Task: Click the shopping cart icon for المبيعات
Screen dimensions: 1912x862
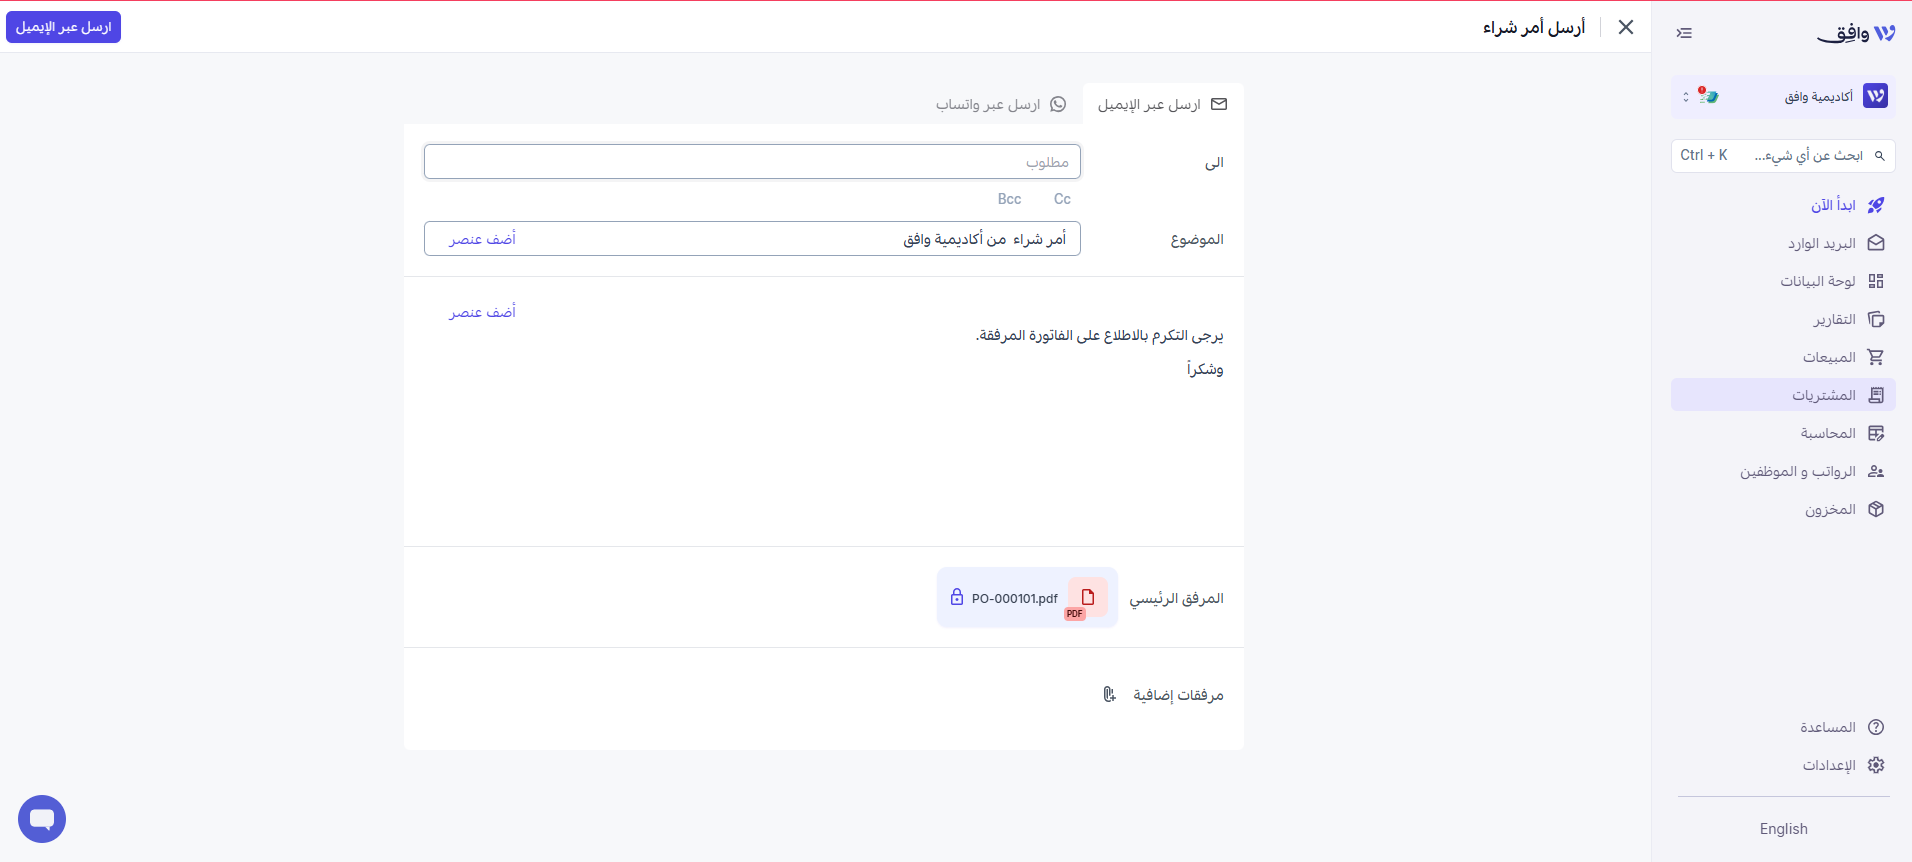Action: pos(1876,357)
